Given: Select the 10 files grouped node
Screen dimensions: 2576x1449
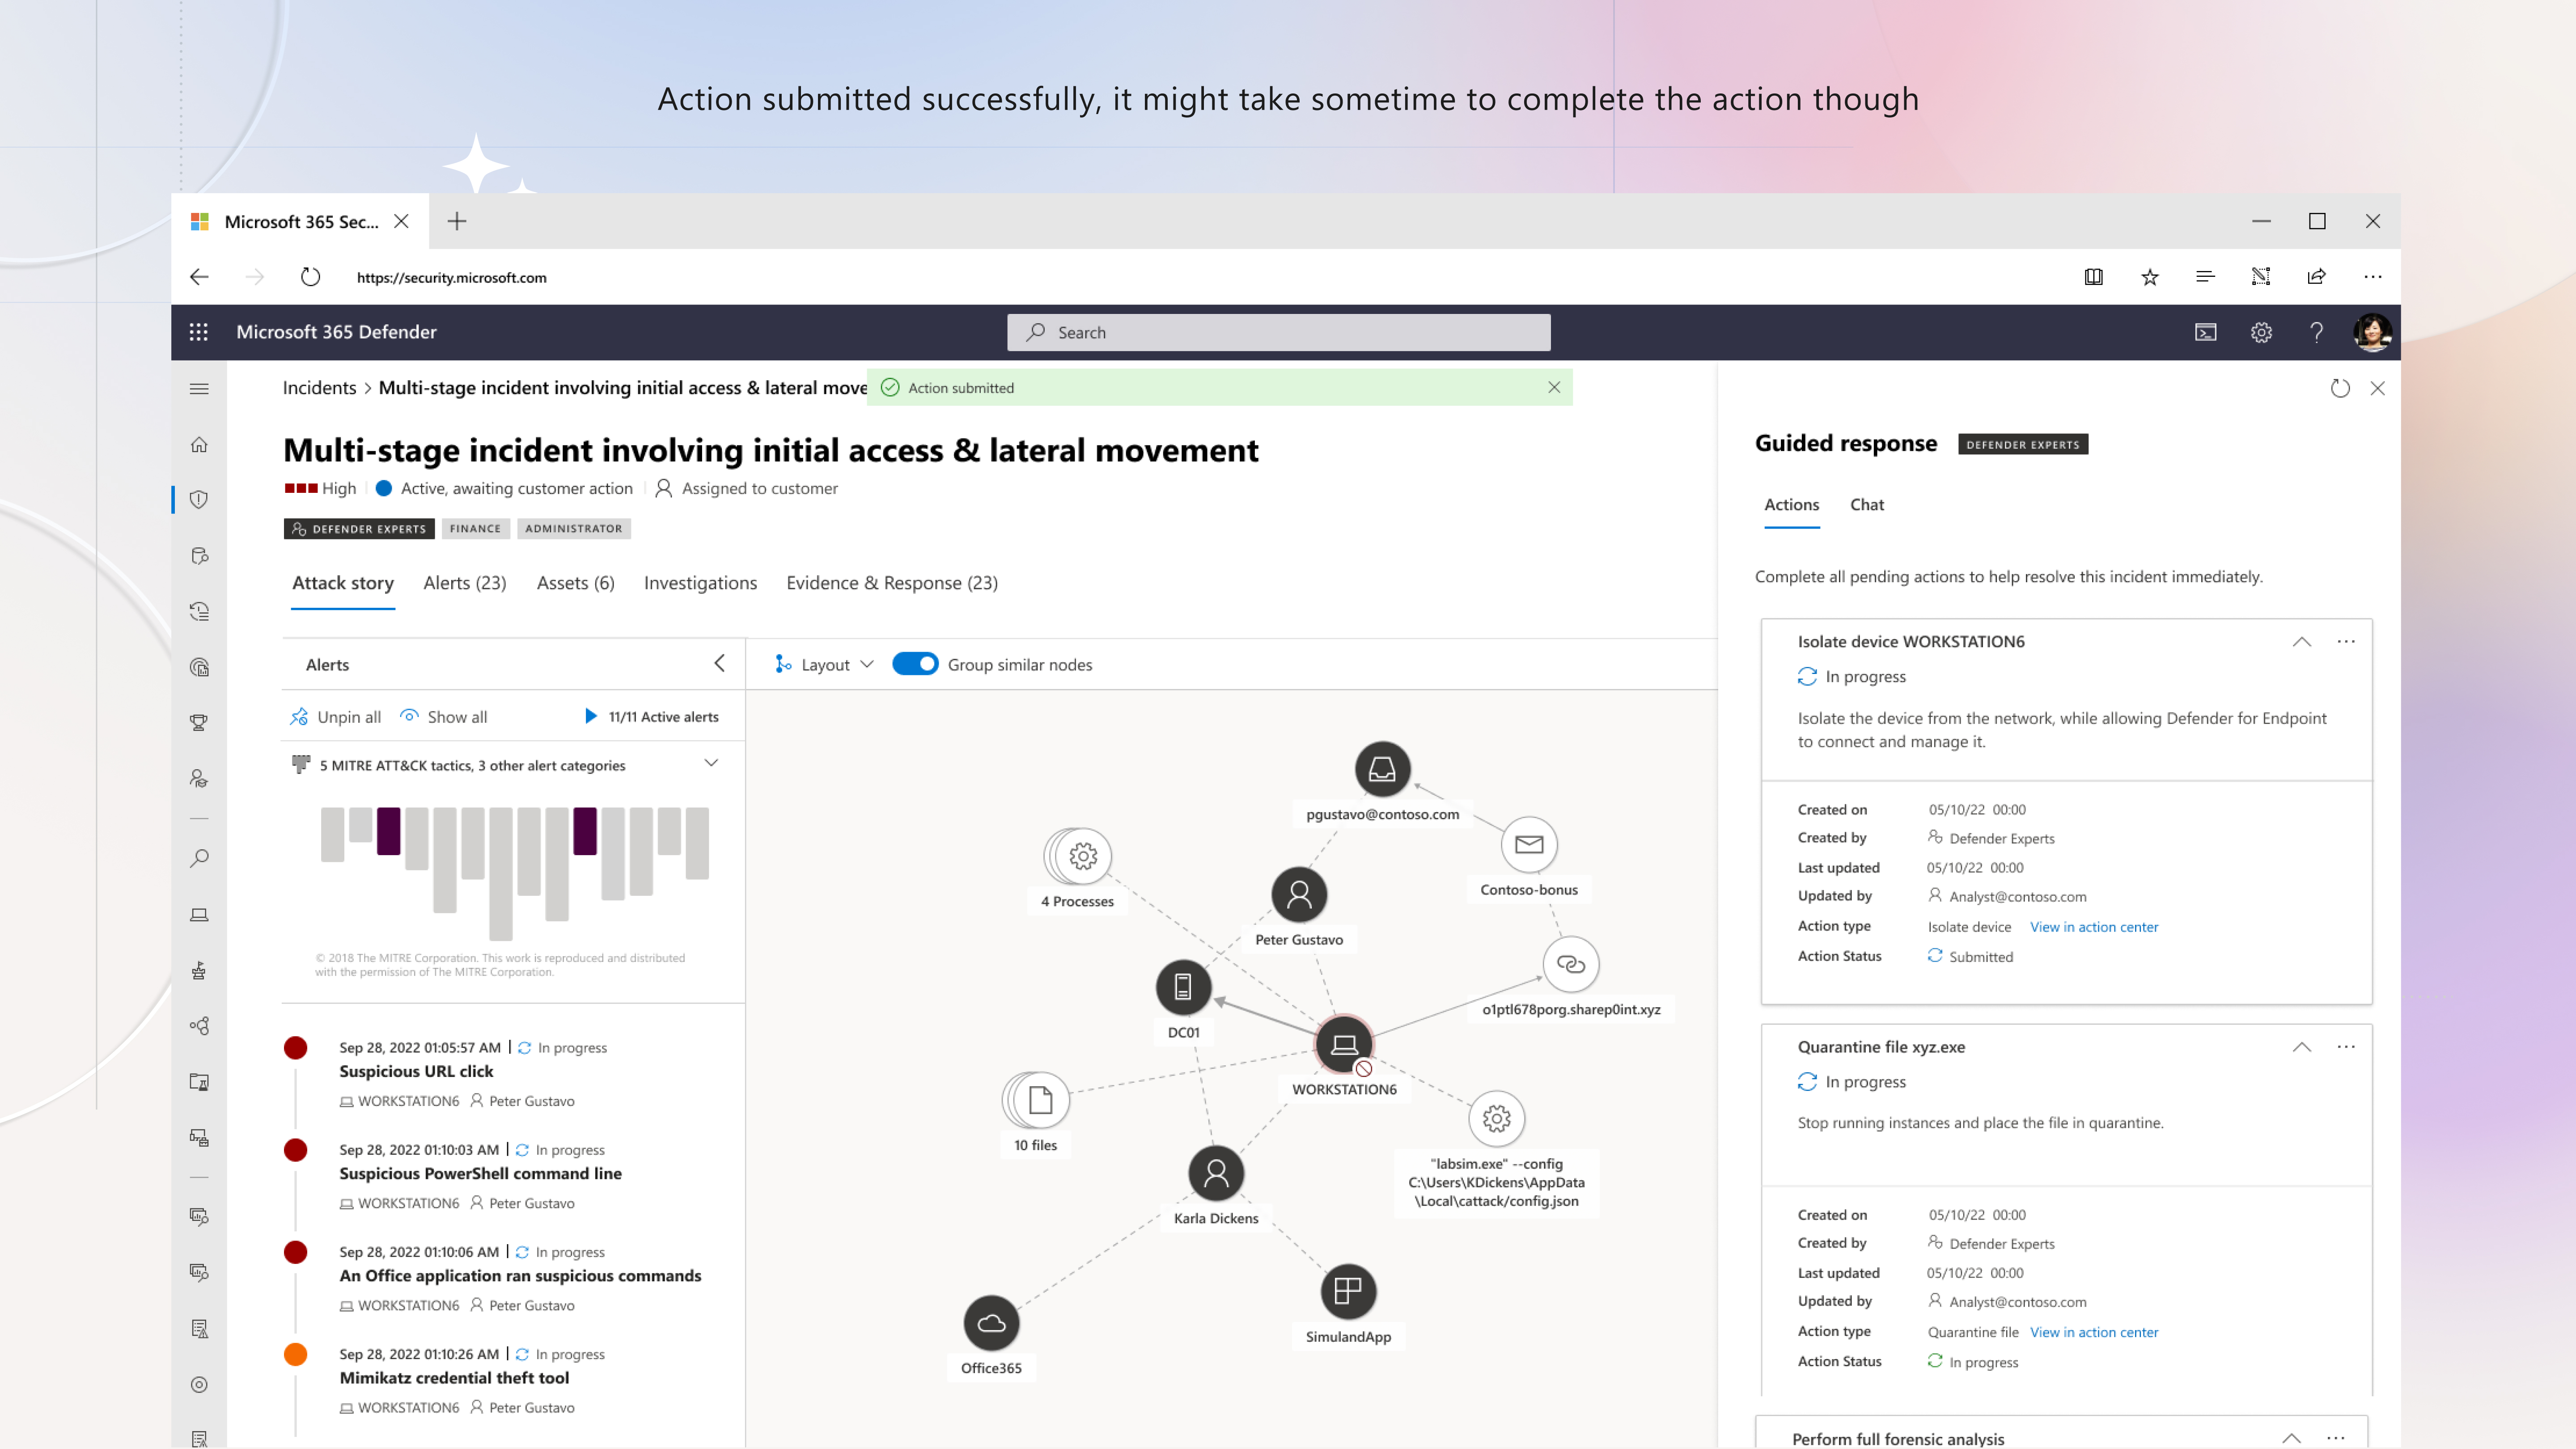Looking at the screenshot, I should tap(1036, 1100).
